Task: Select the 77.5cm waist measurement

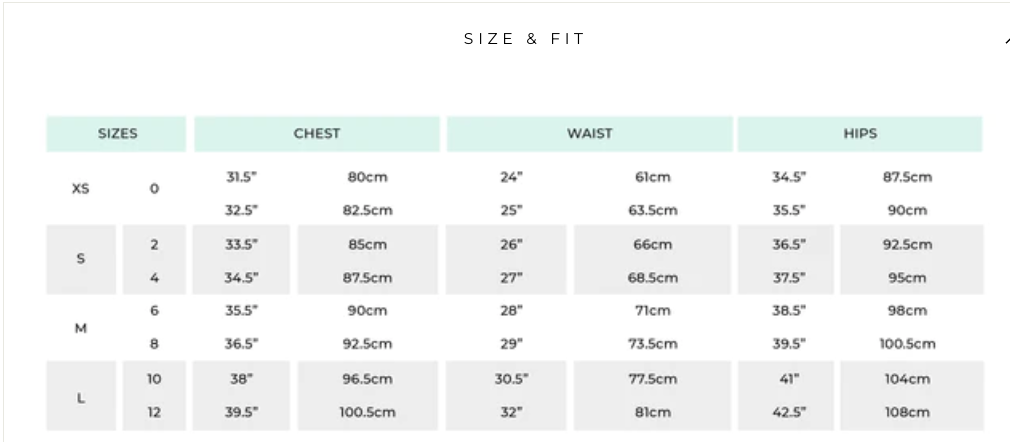Action: [652, 379]
